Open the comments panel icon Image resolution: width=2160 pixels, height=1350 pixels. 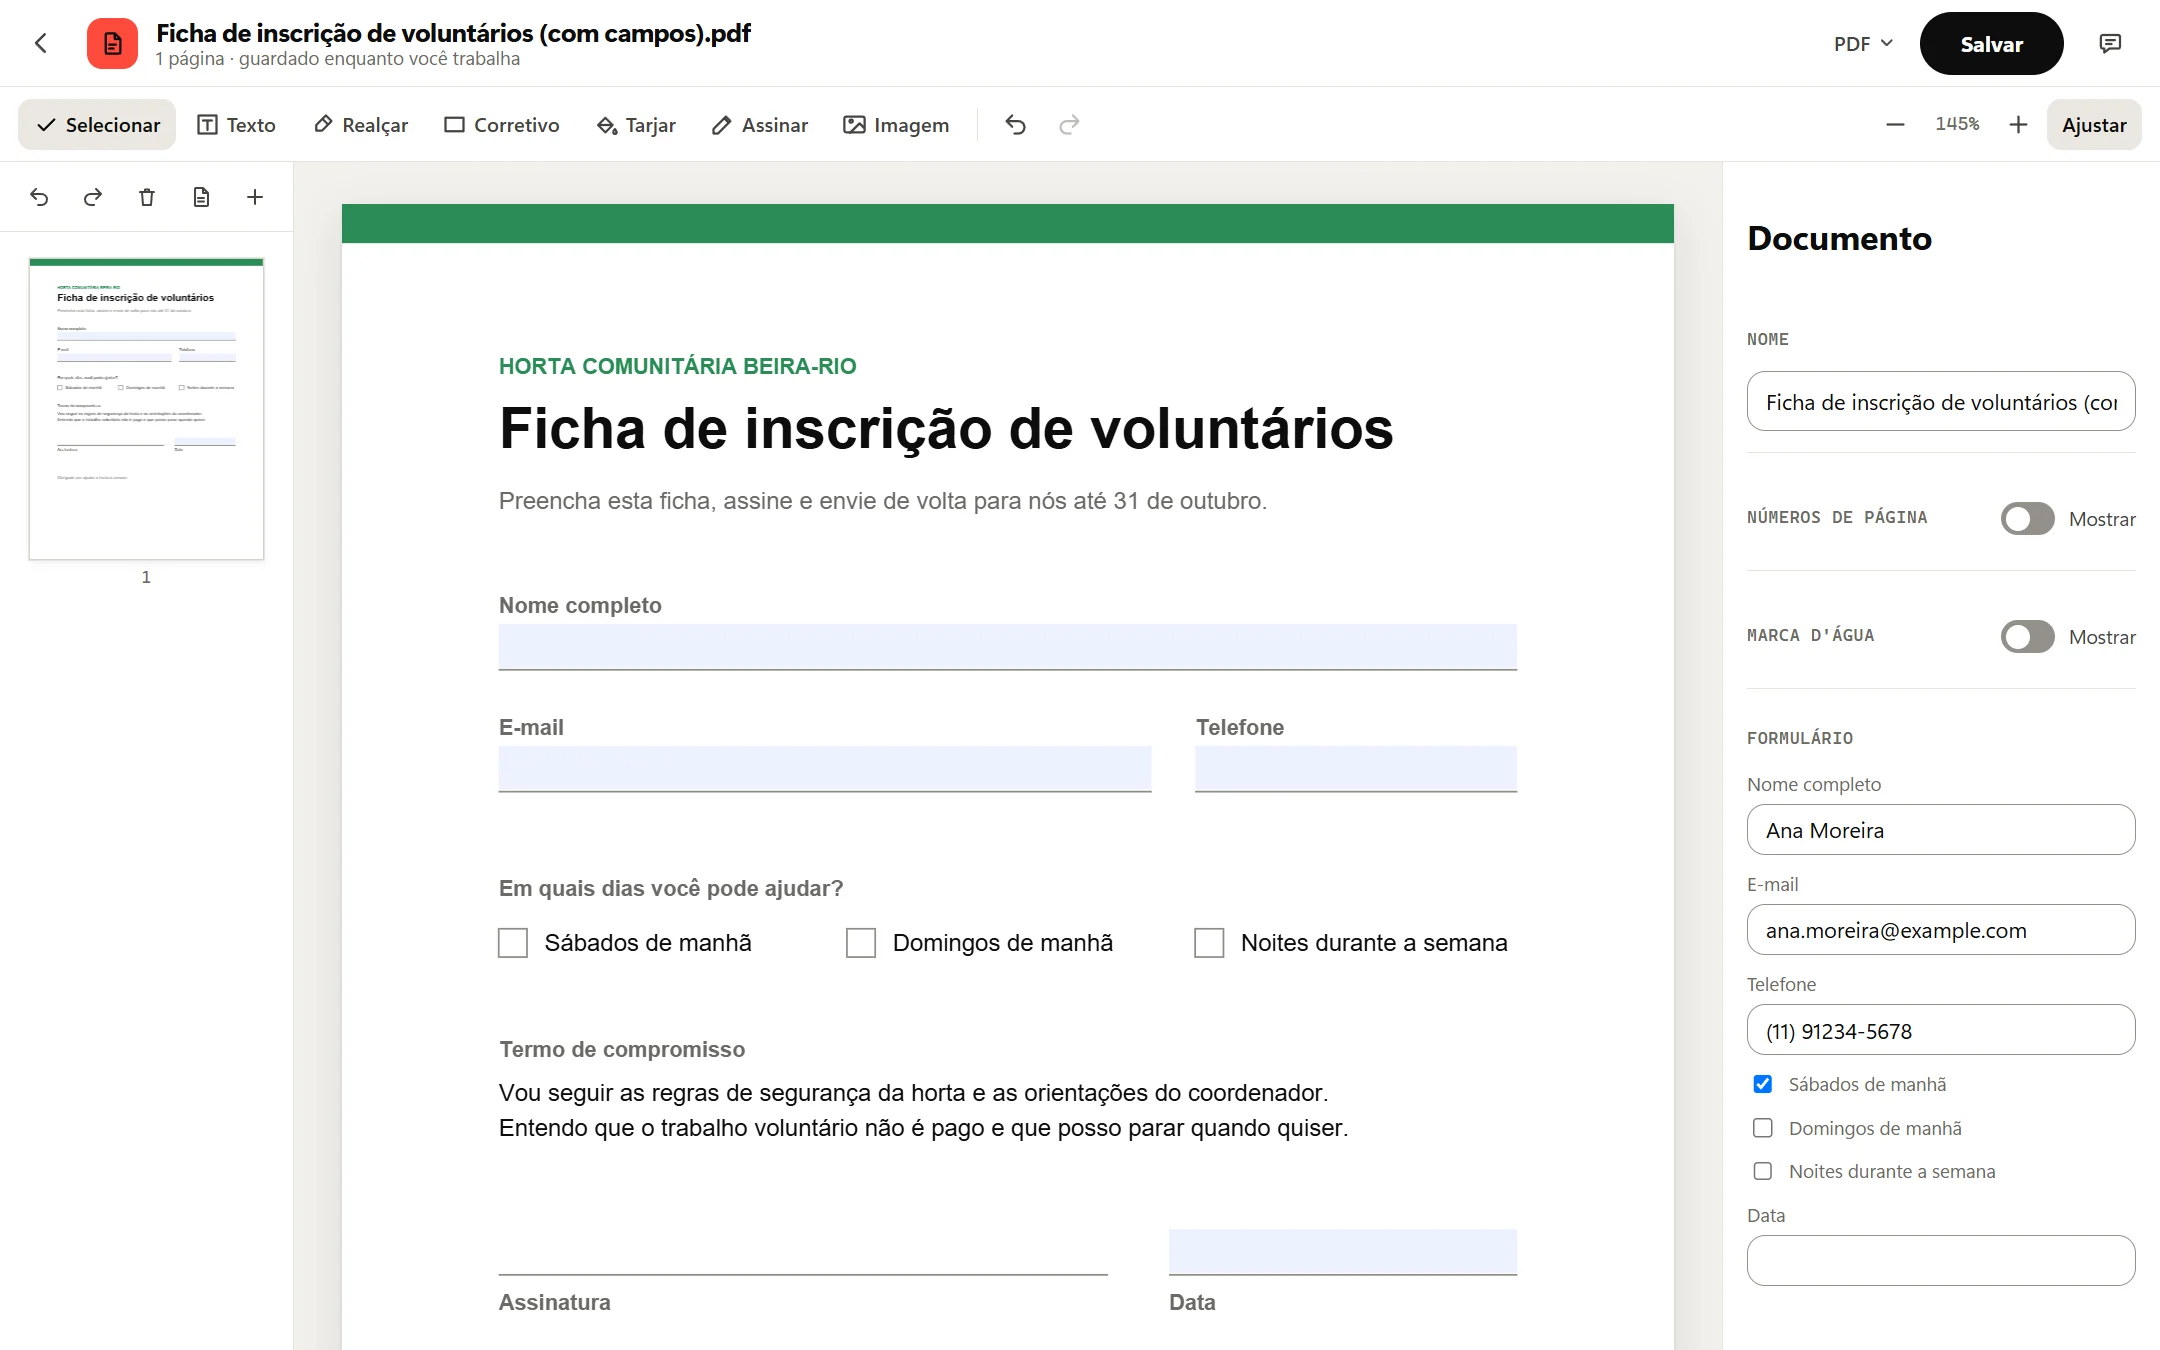click(2110, 43)
